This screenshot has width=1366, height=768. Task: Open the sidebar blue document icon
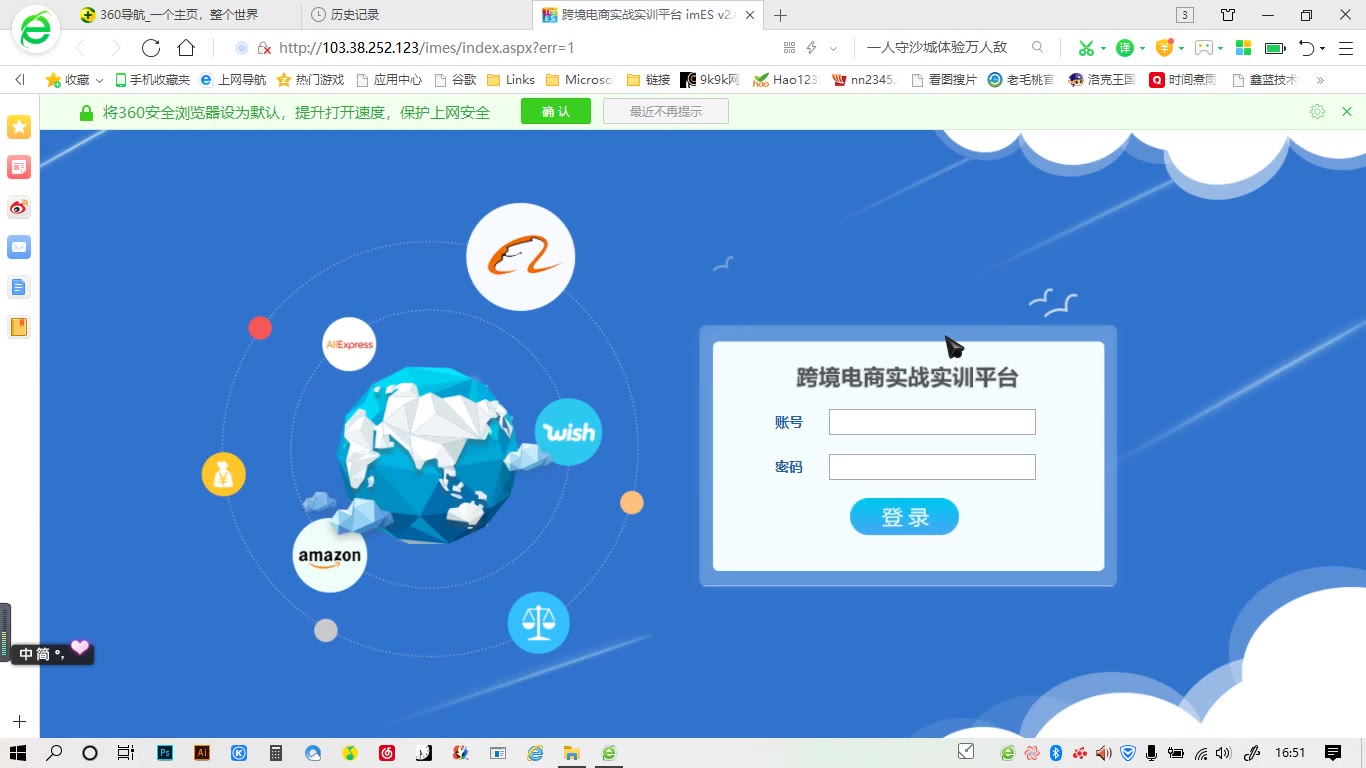point(19,287)
